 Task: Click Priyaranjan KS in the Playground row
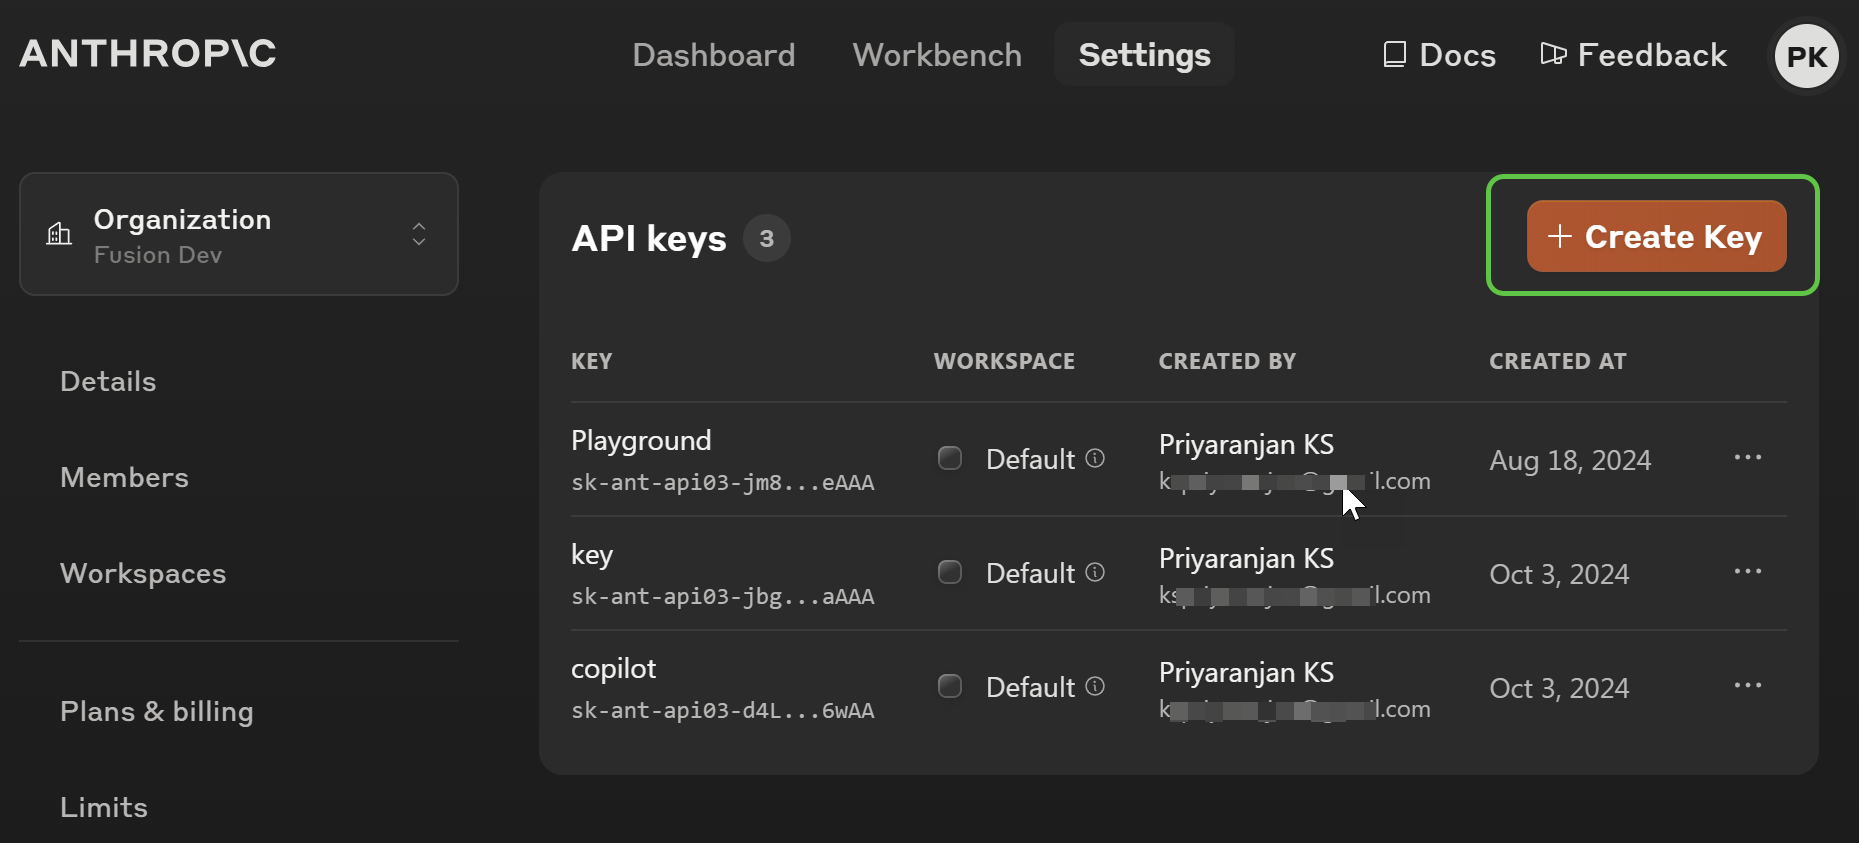click(1246, 444)
